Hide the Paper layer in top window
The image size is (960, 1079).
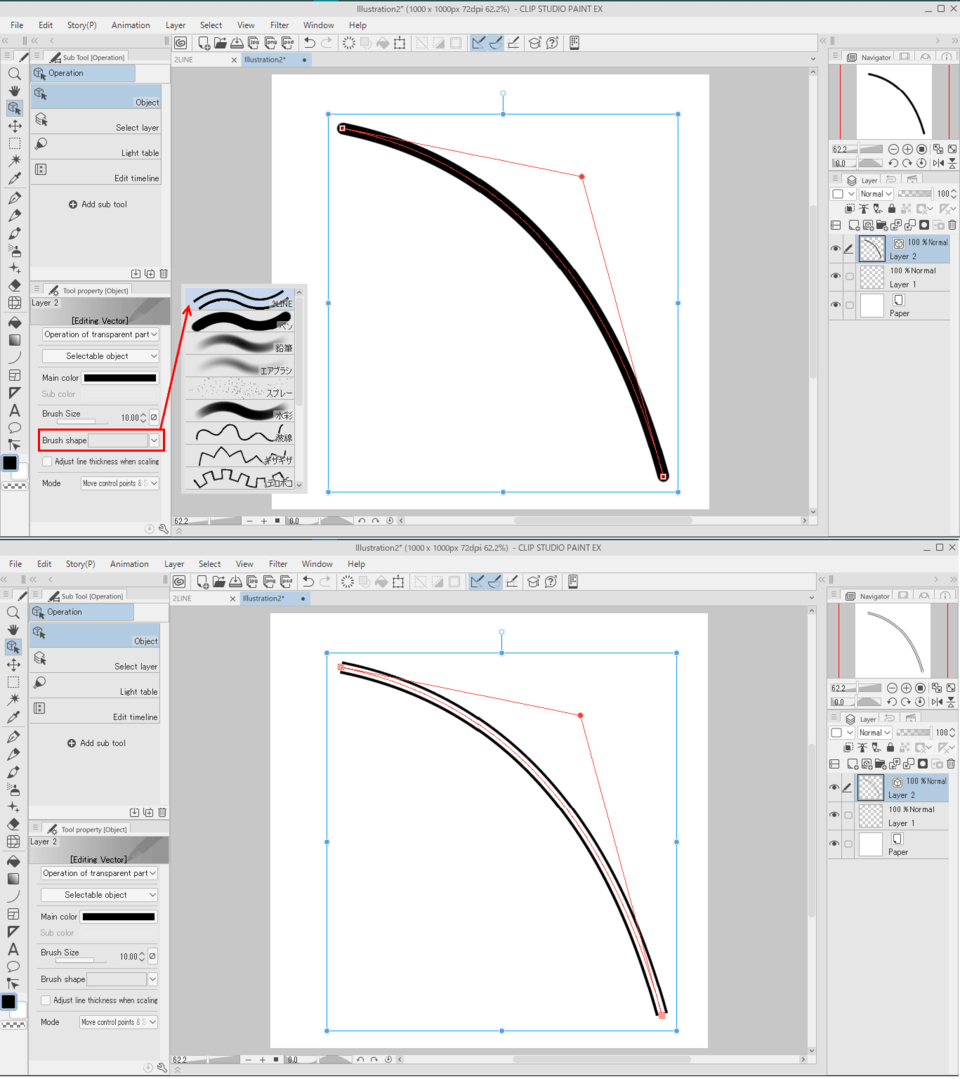835,305
